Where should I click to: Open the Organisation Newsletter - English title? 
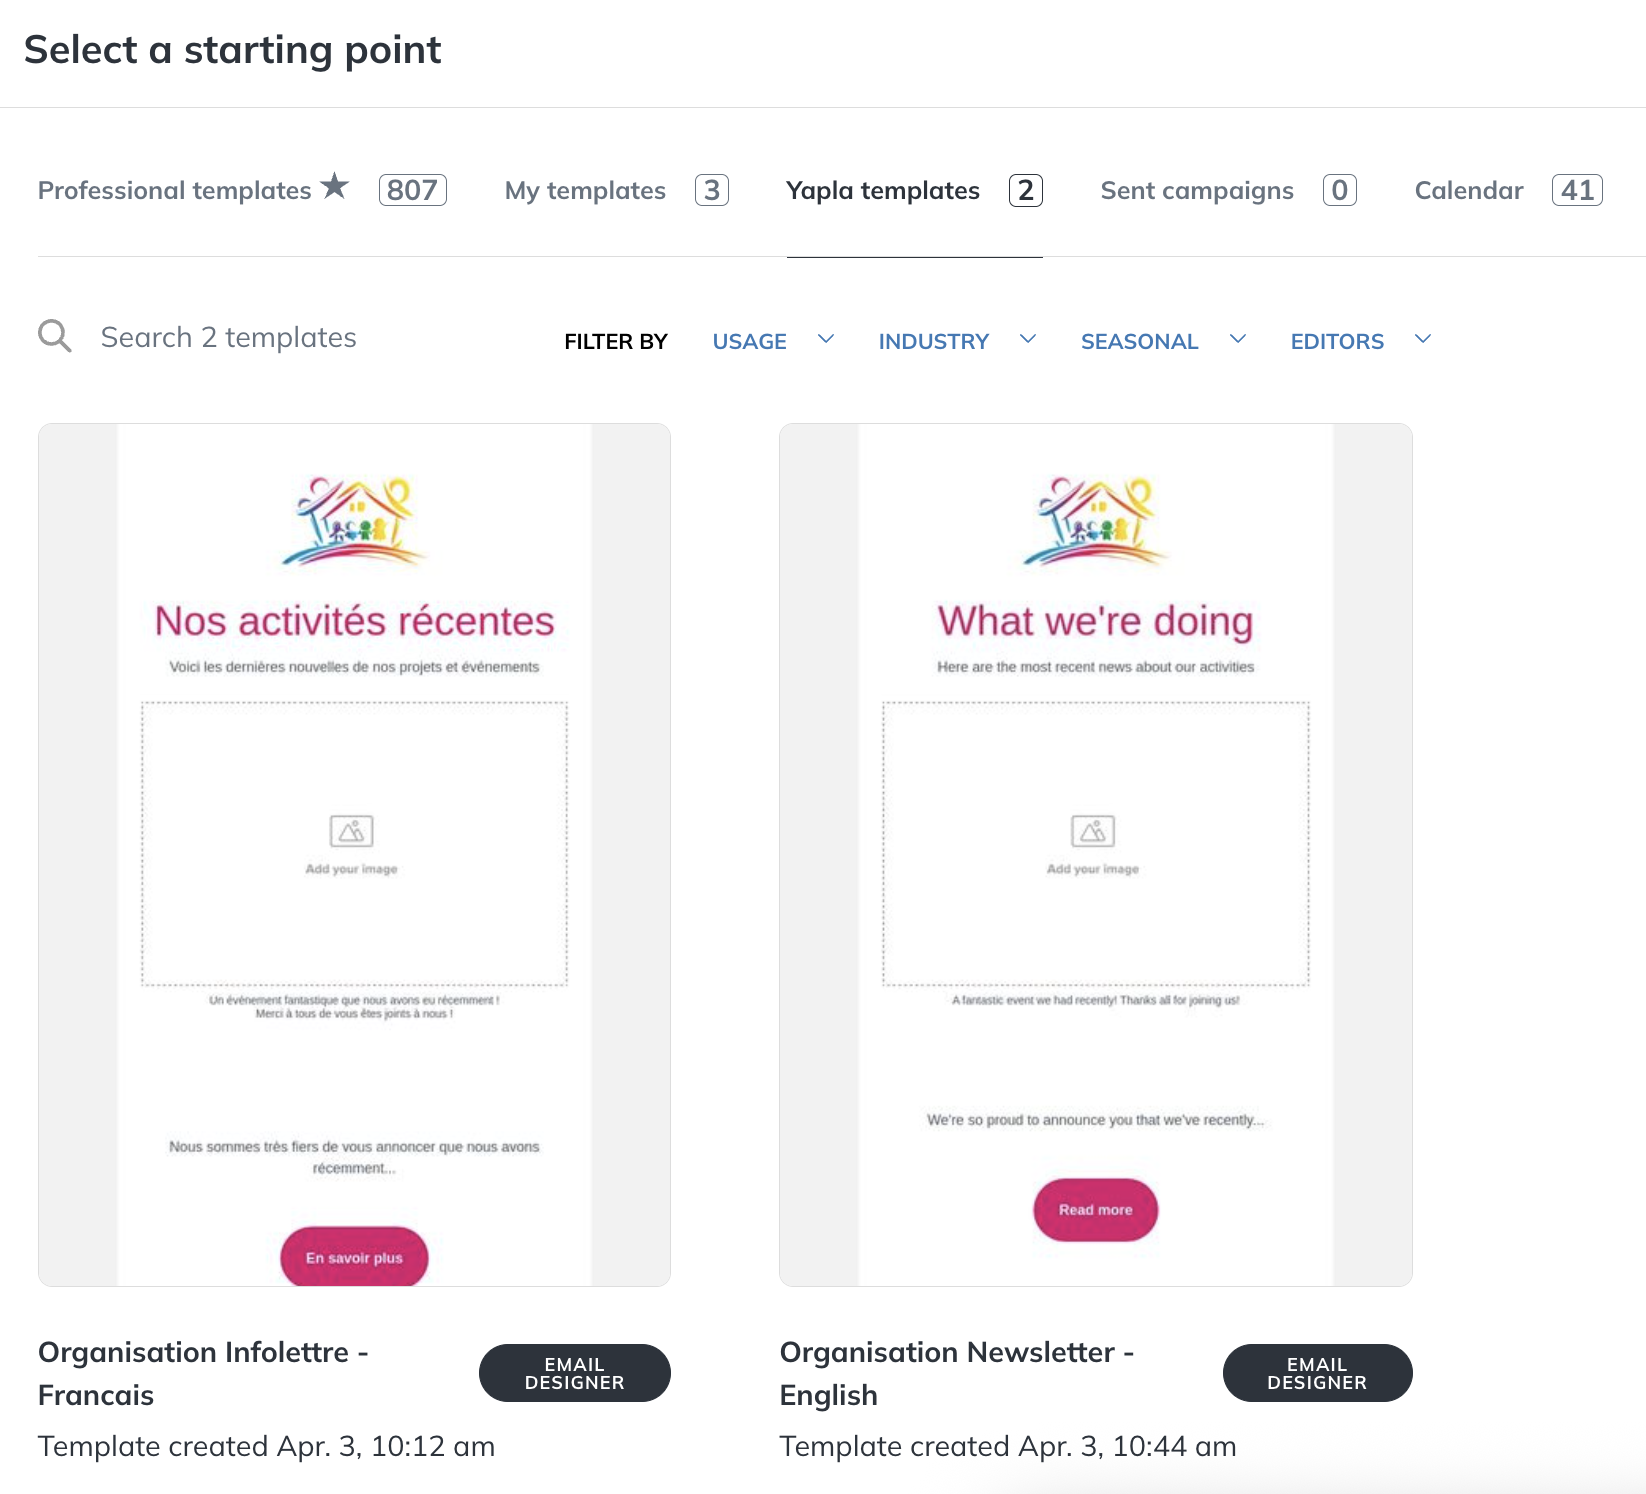(957, 1373)
